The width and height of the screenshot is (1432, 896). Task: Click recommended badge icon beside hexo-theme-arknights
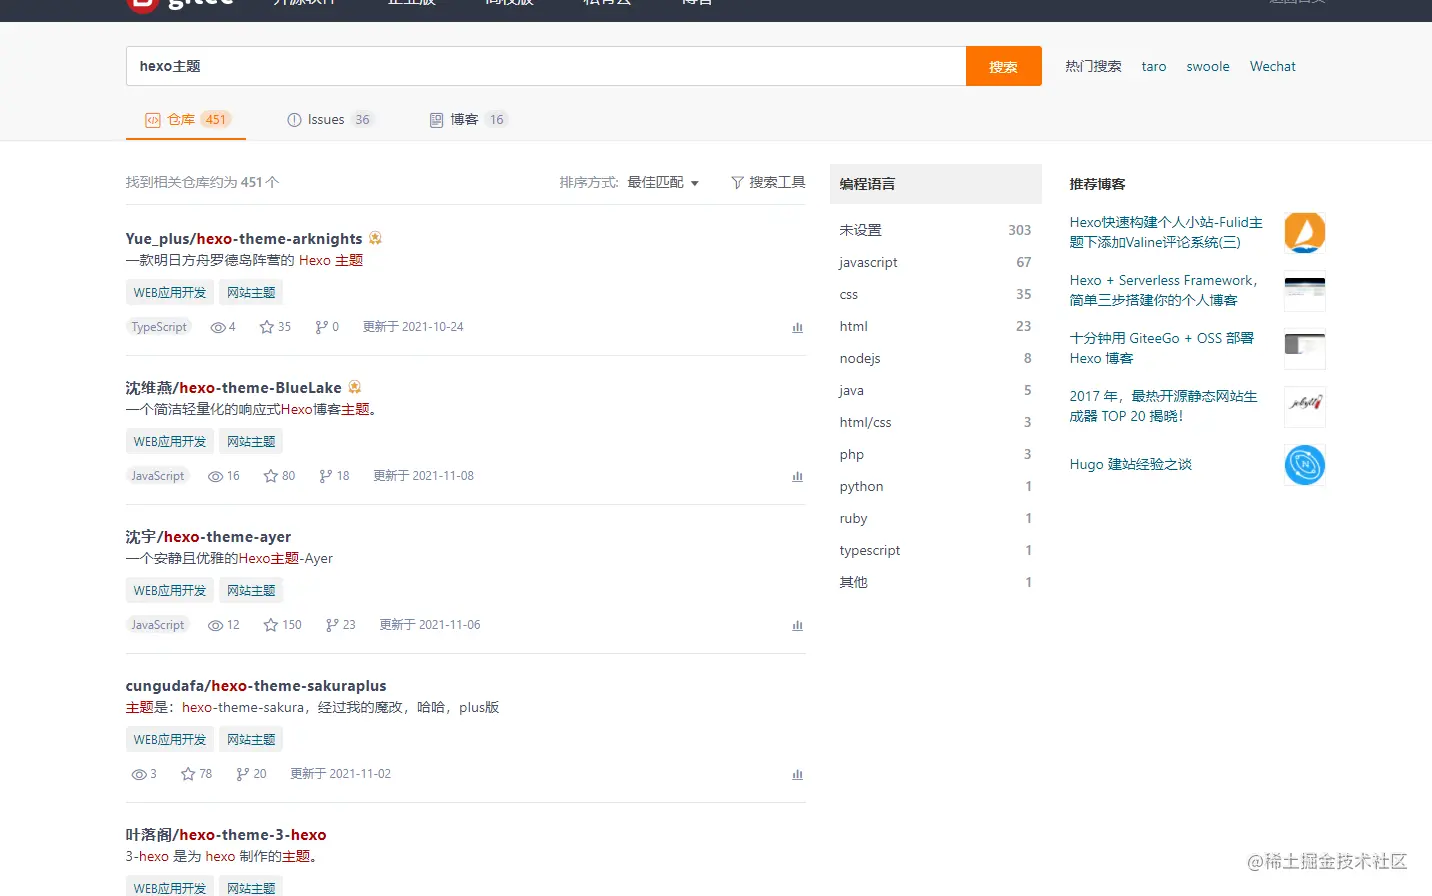point(375,238)
